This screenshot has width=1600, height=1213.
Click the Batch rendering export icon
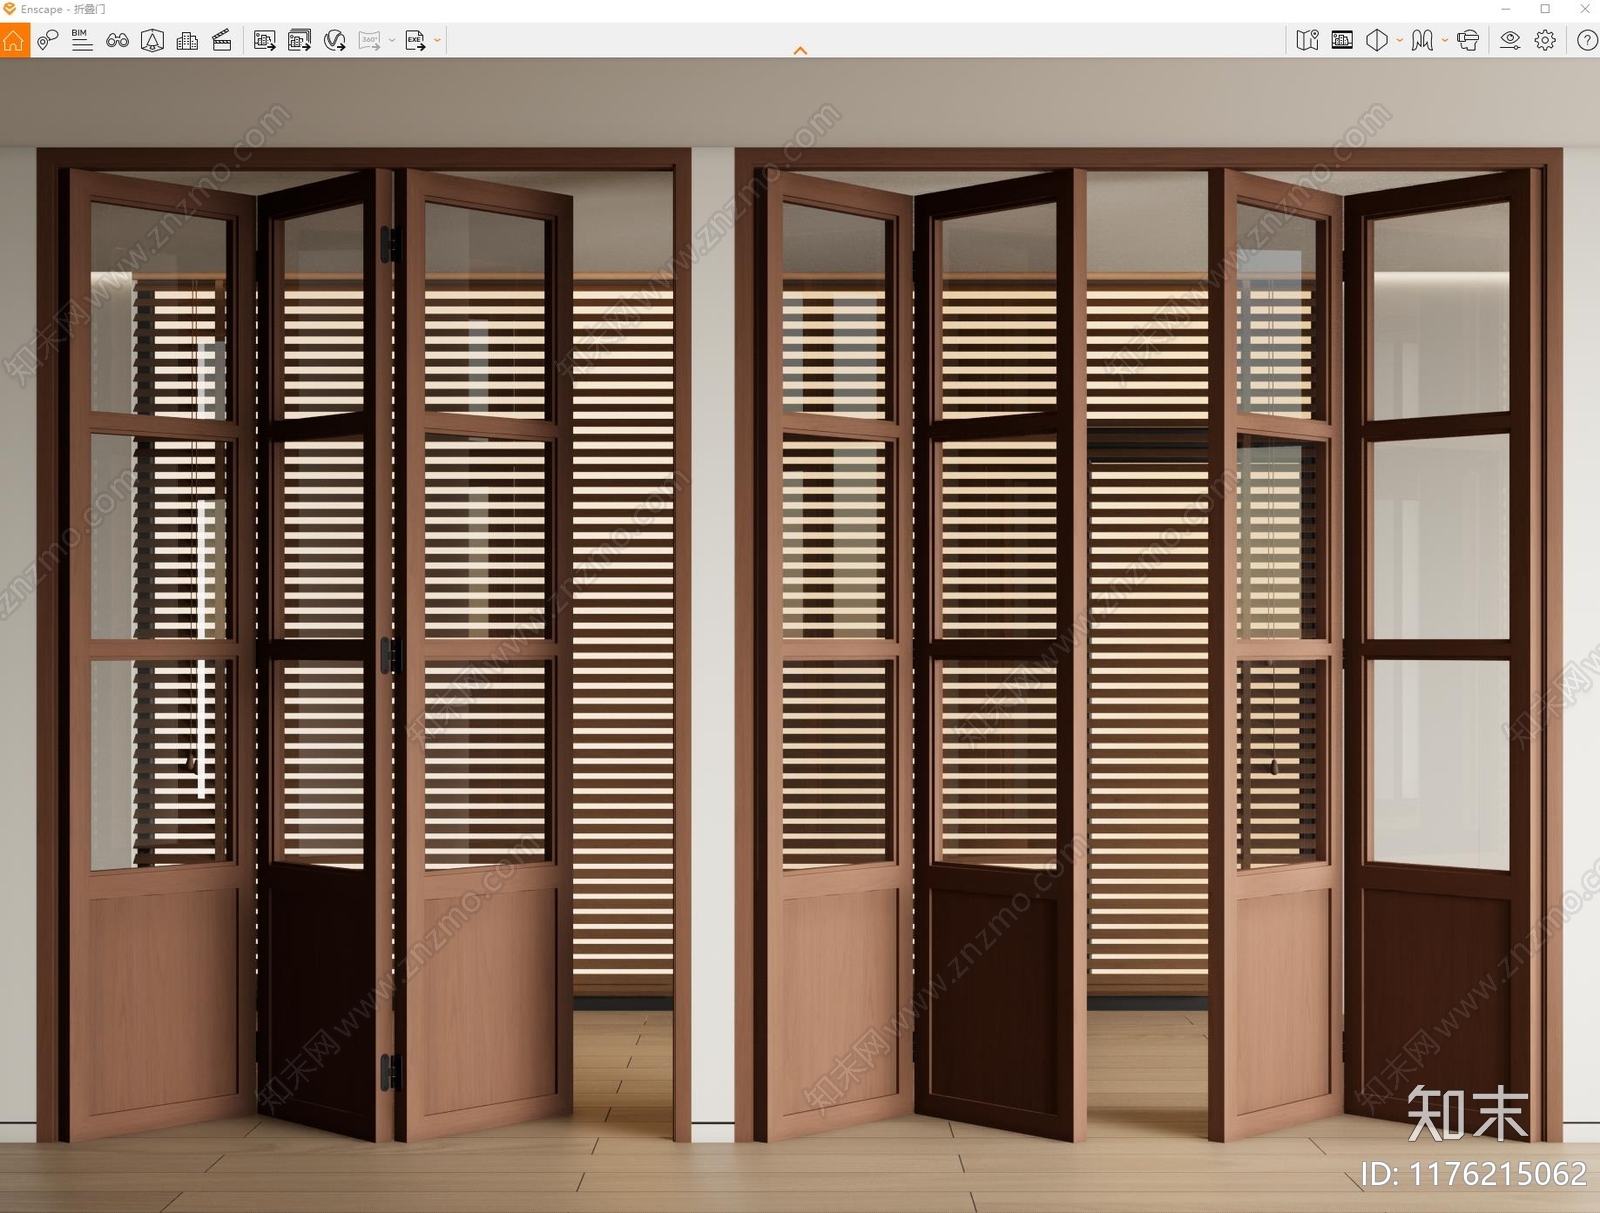pos(299,41)
